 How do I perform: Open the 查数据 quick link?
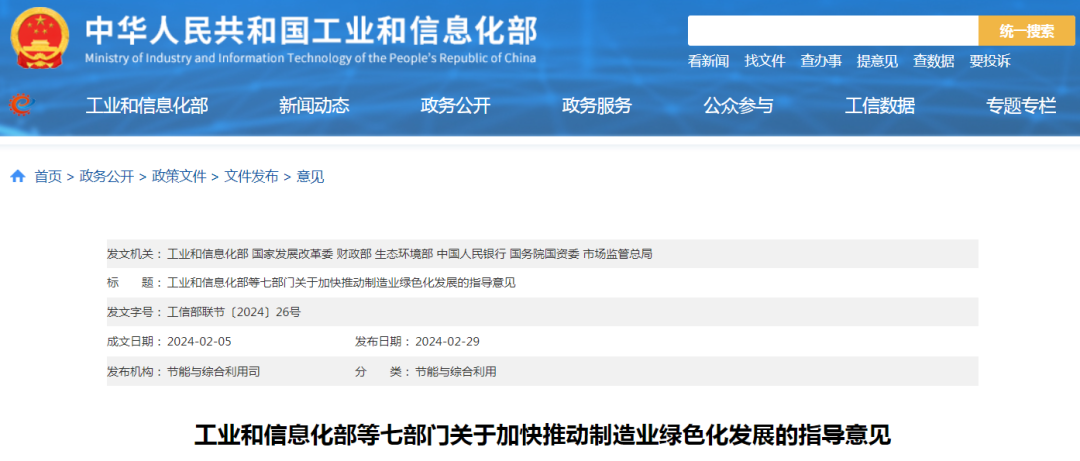click(x=933, y=61)
